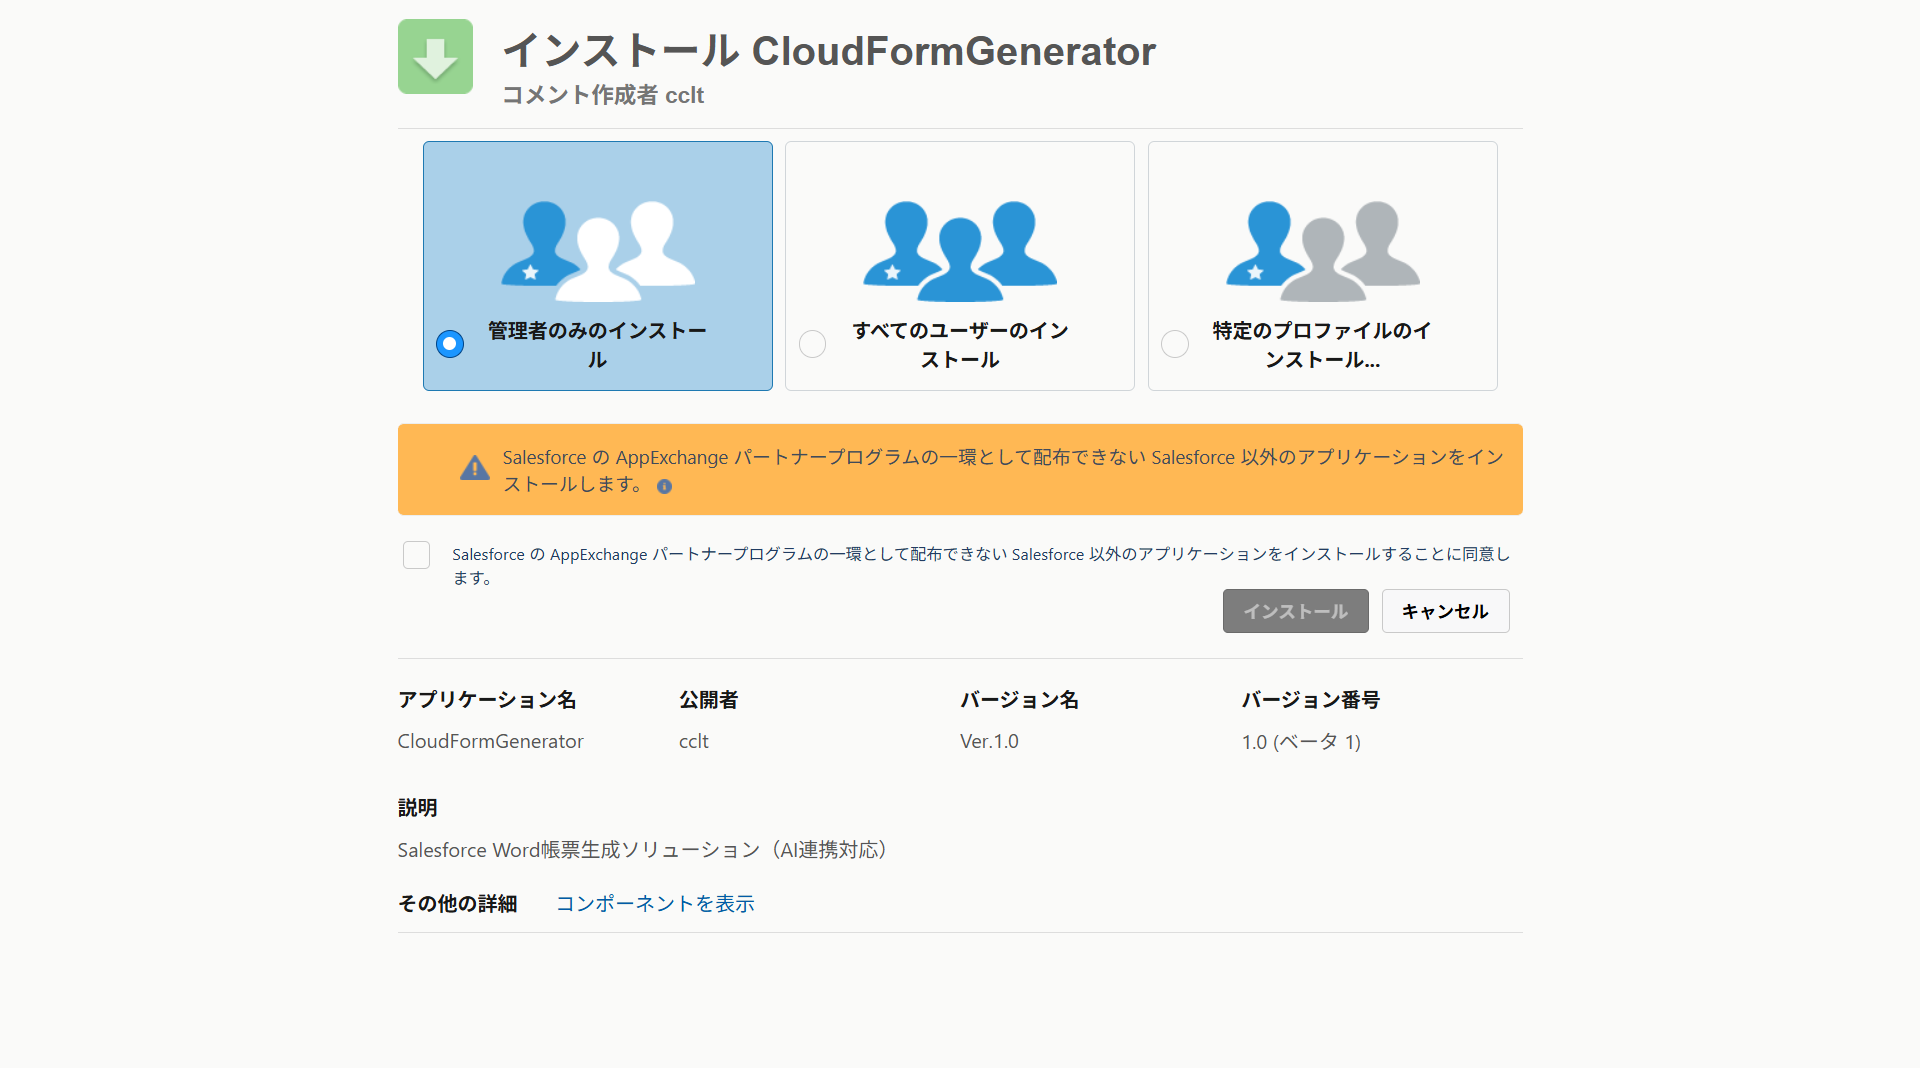Image resolution: width=1920 pixels, height=1068 pixels.
Task: Click the cclt publisher value
Action: click(x=693, y=741)
